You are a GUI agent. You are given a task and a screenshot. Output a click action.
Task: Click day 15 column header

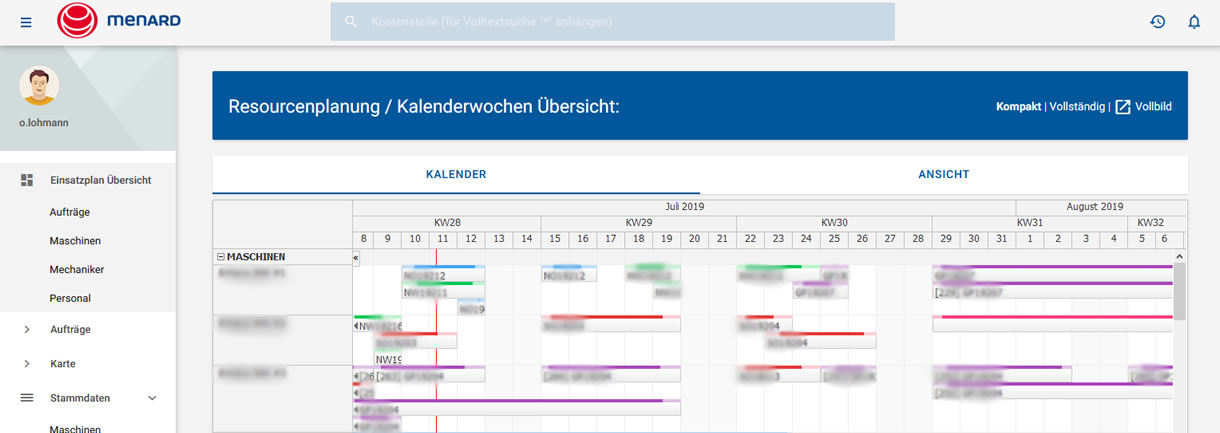point(555,240)
